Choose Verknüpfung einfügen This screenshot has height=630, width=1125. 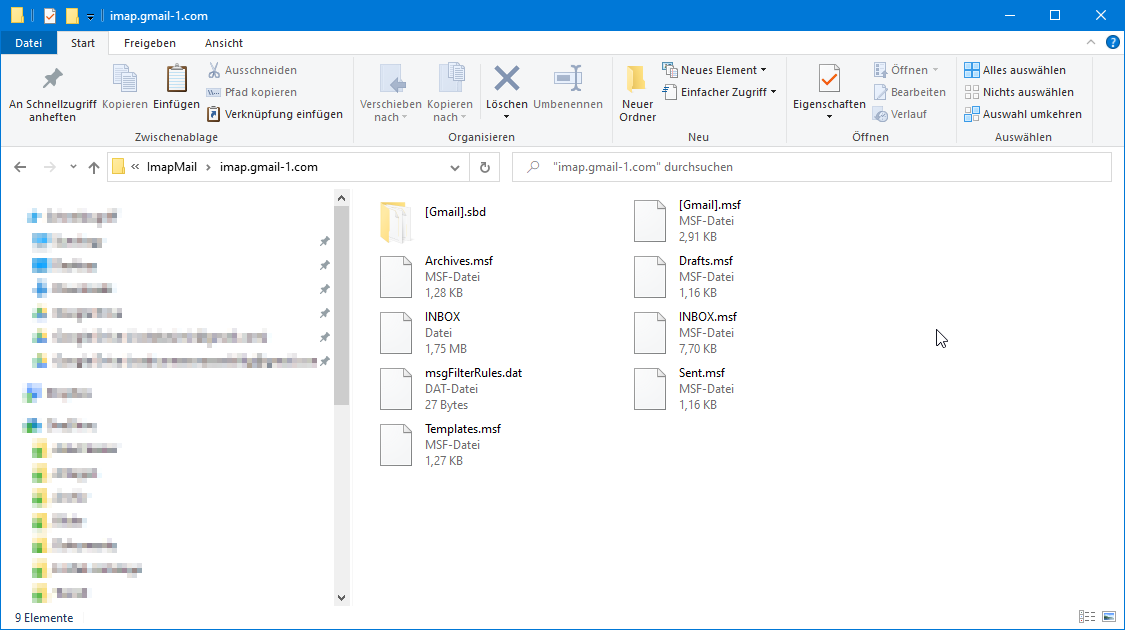point(274,114)
